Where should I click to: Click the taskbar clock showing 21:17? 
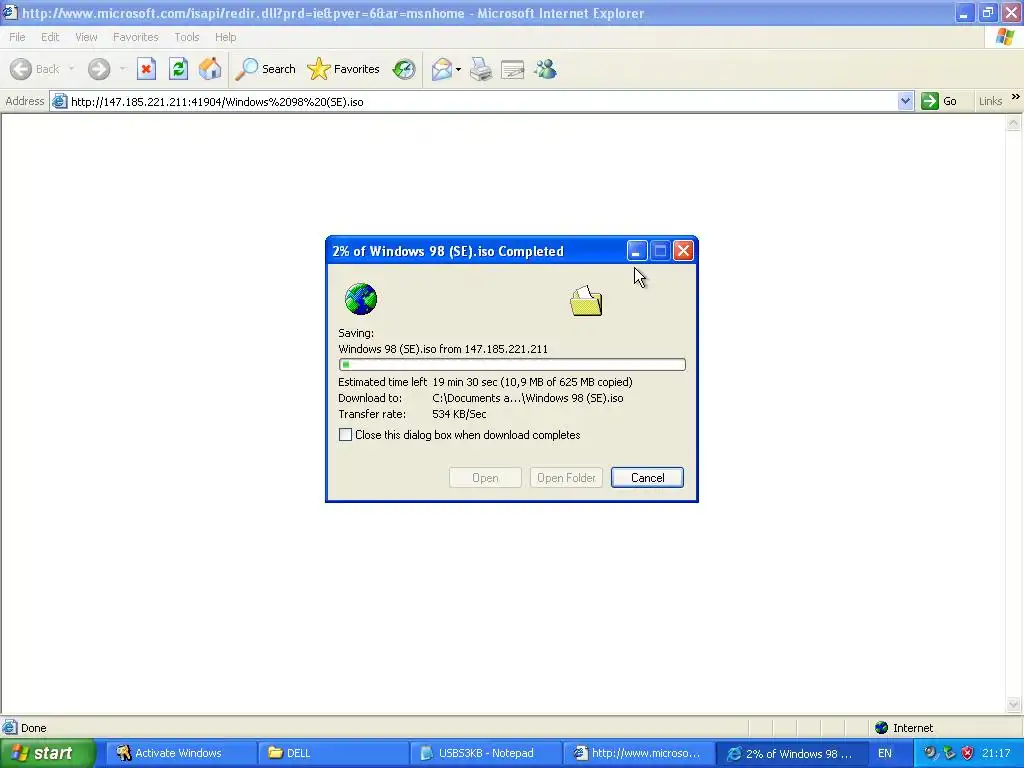tap(996, 754)
